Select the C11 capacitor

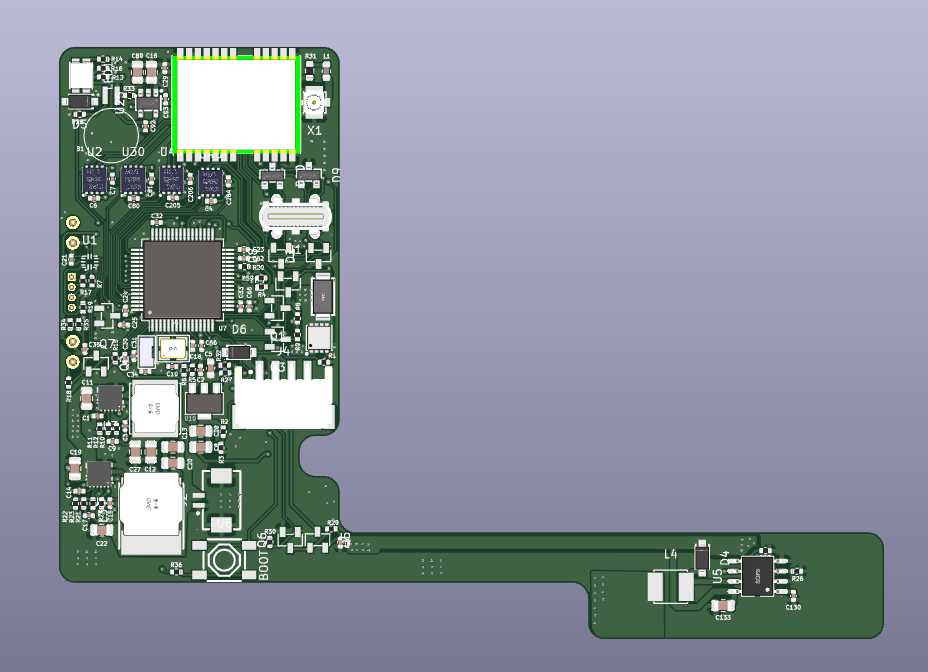pyautogui.click(x=87, y=398)
